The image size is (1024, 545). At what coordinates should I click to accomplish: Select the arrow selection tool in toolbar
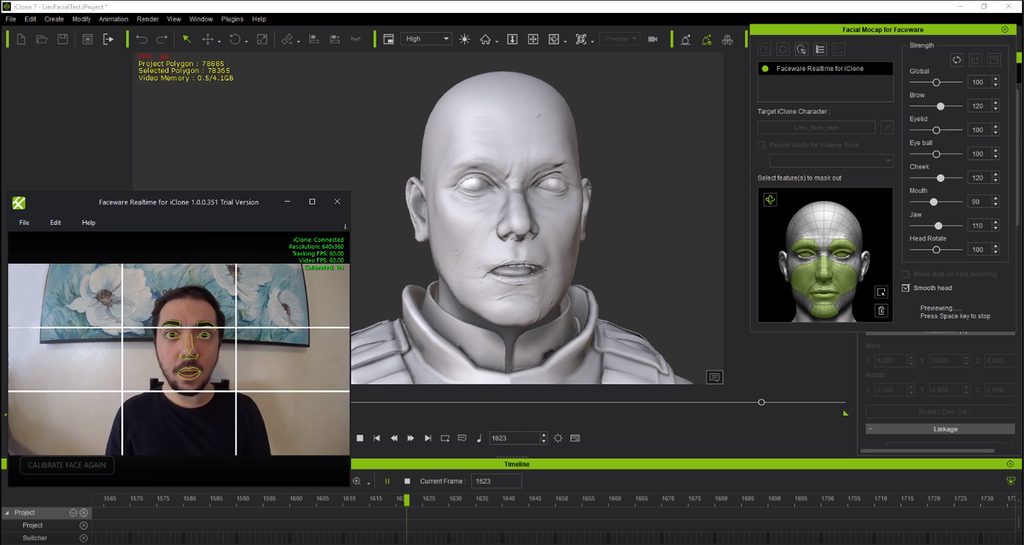(186, 39)
